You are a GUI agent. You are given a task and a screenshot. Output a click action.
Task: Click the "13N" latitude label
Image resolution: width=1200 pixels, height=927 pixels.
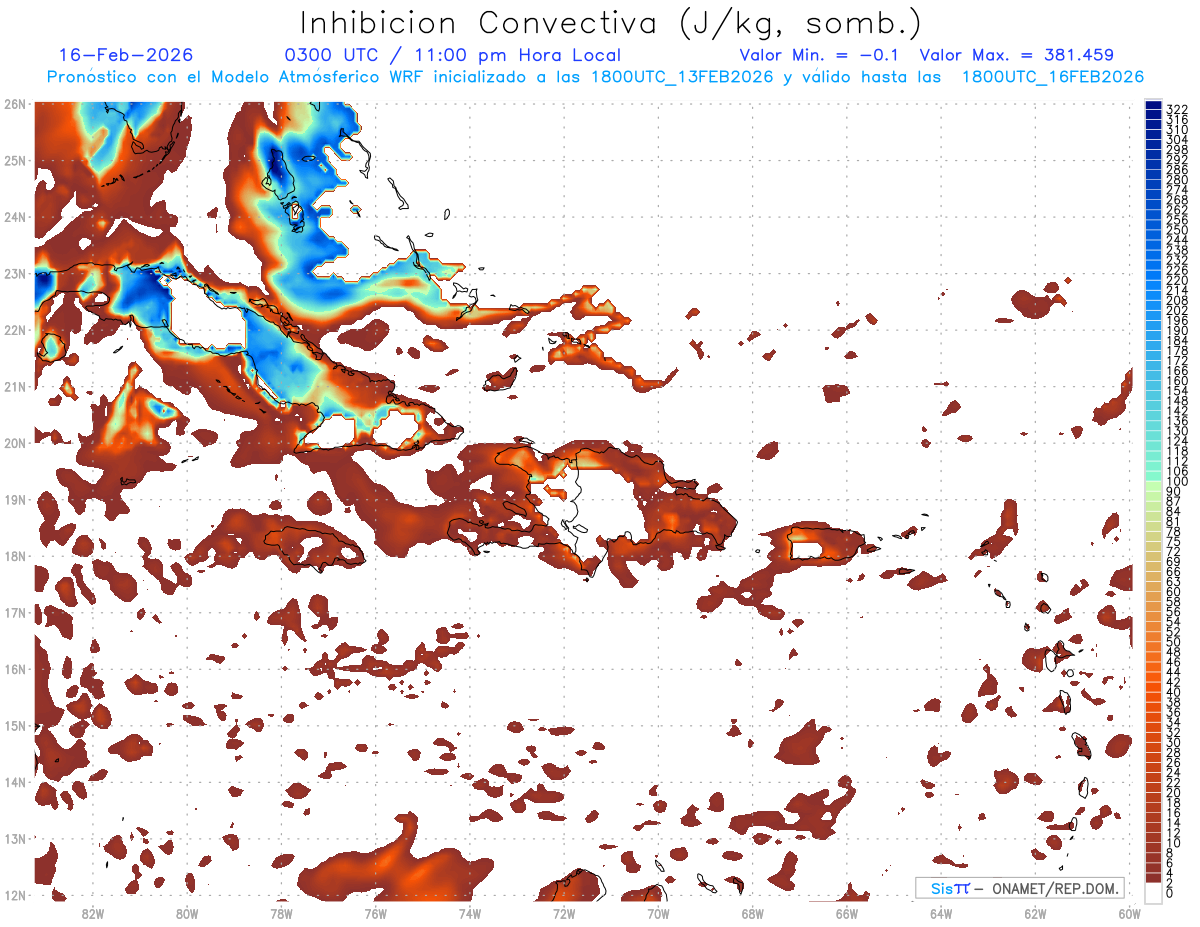click(14, 838)
